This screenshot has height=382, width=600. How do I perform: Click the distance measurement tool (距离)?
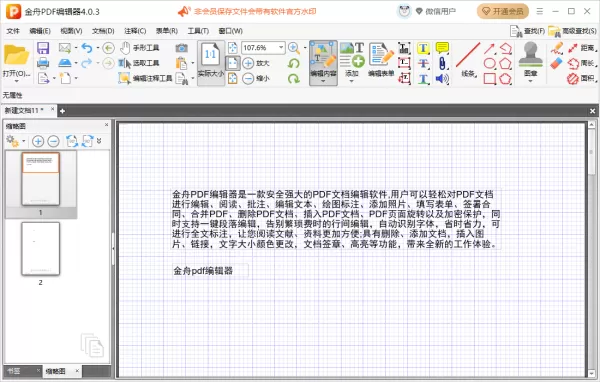click(x=582, y=48)
